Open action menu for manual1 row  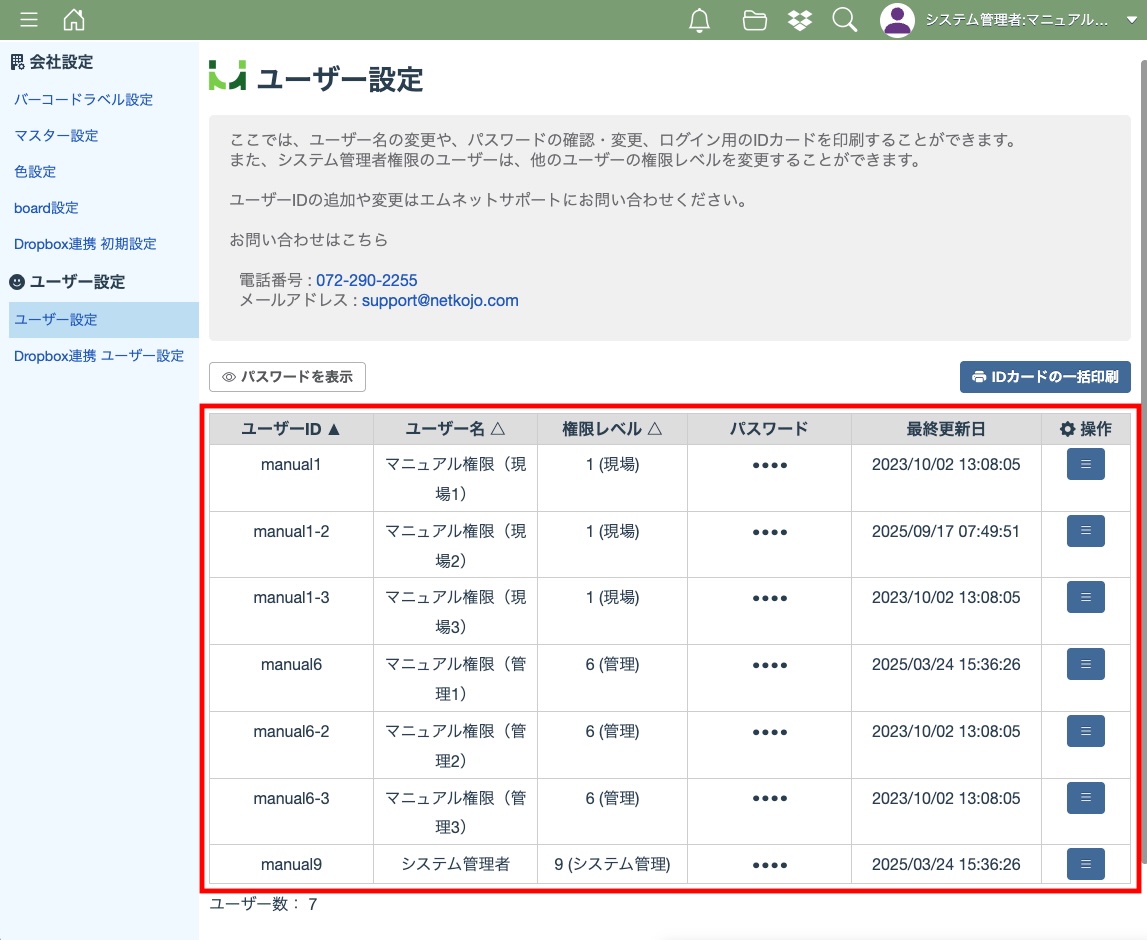pos(1085,464)
